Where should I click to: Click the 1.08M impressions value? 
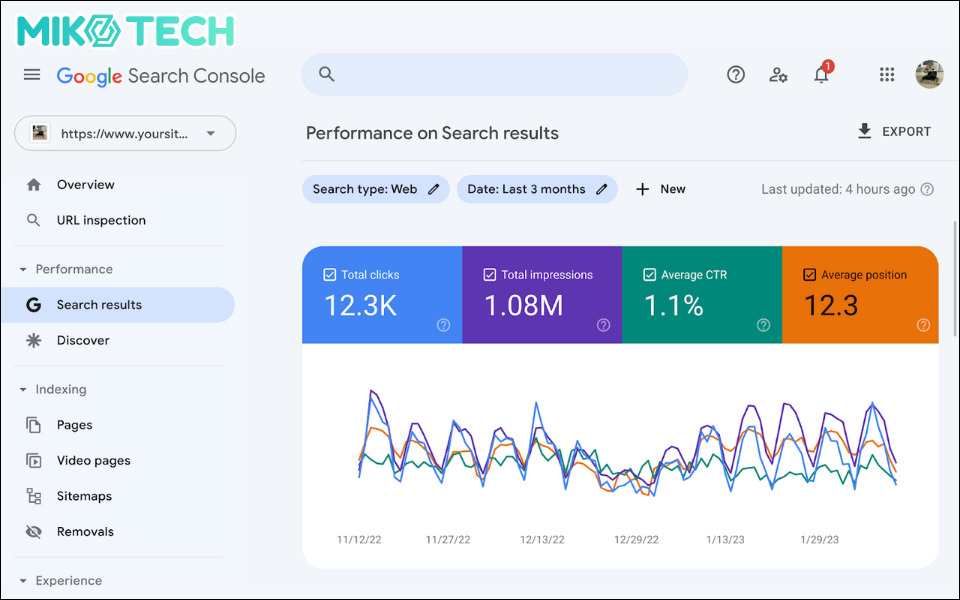(523, 305)
